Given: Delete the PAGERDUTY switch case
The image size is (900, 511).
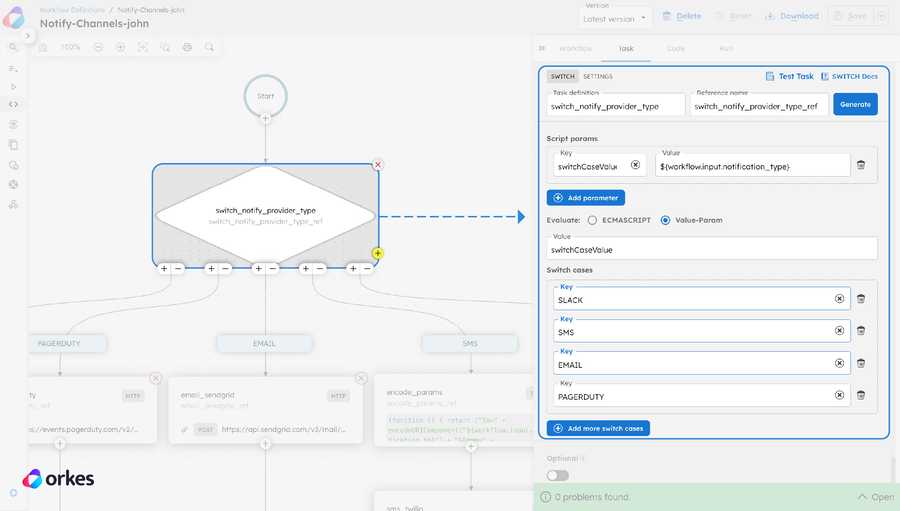Looking at the screenshot, I should pyautogui.click(x=860, y=395).
